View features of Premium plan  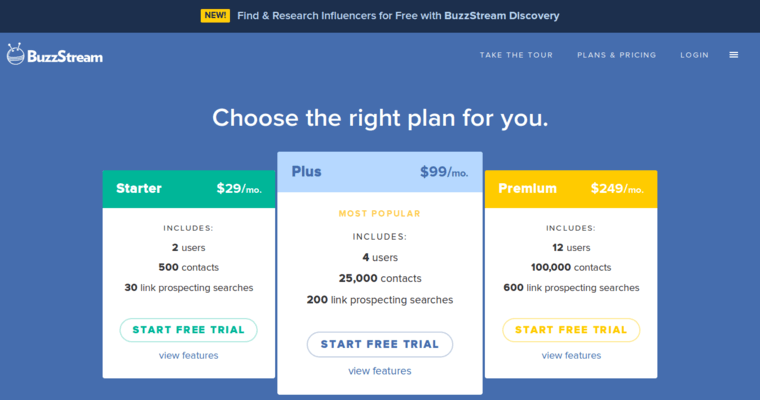tap(571, 356)
